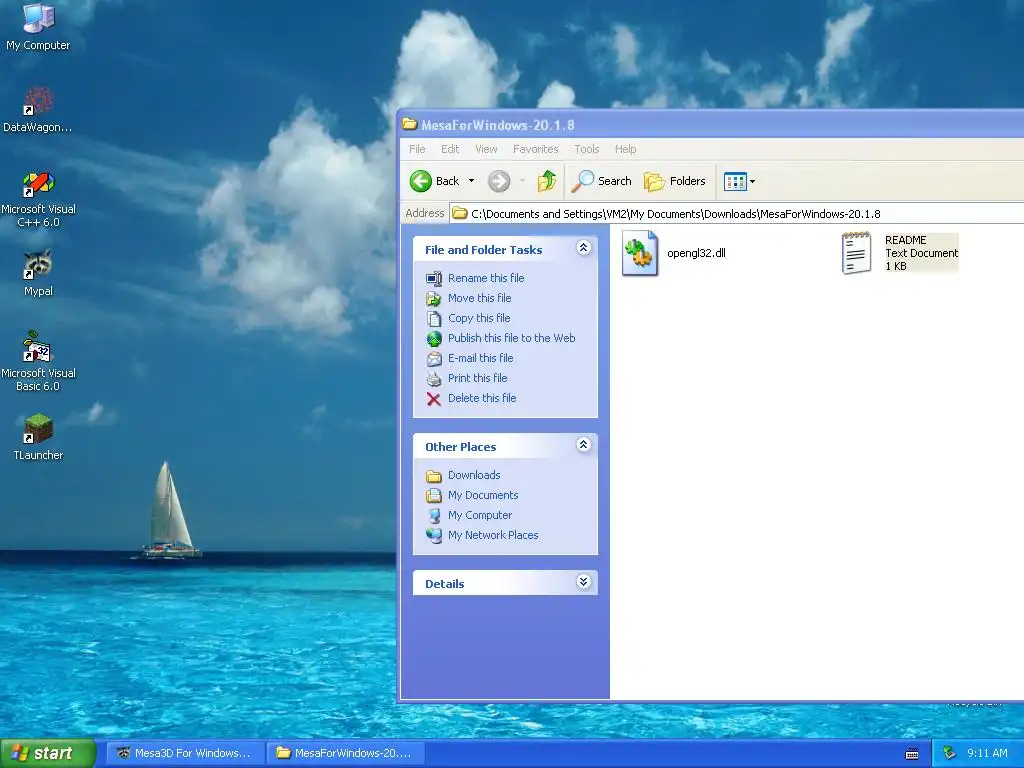
Task: Toggle the Folders pane button
Action: pos(675,181)
